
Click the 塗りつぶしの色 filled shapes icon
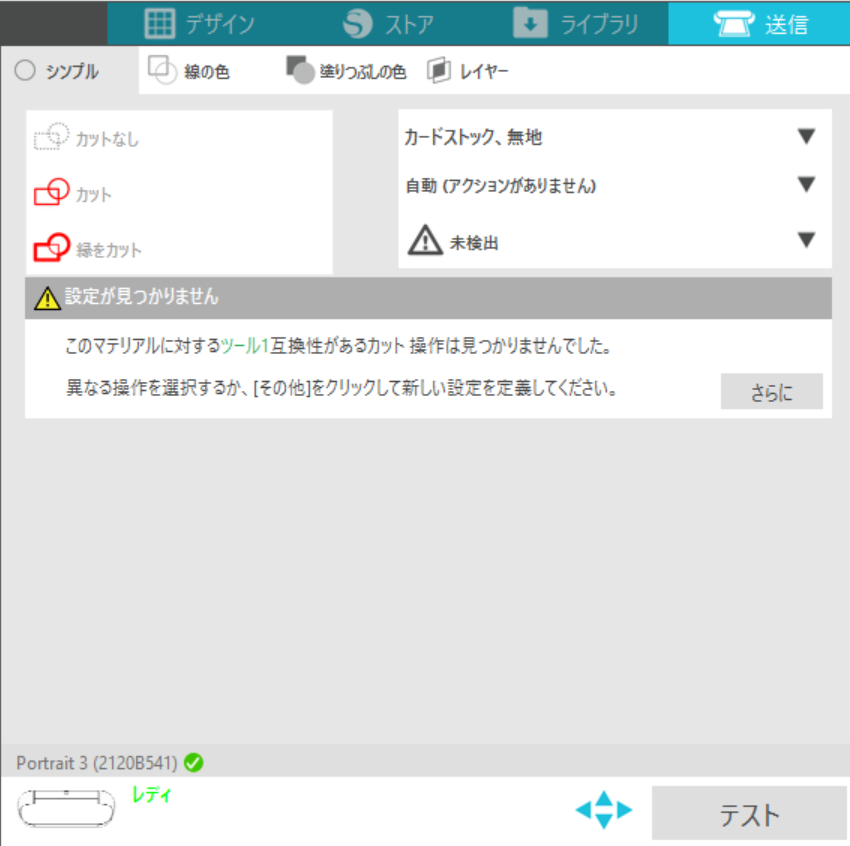point(300,70)
